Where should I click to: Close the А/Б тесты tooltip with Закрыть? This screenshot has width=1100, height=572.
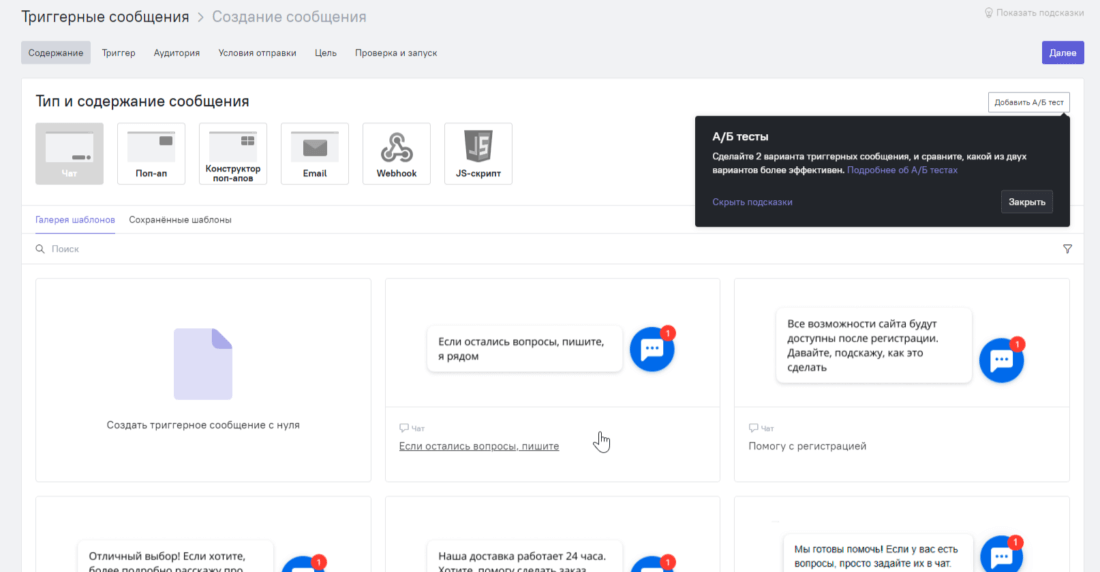coord(1026,202)
